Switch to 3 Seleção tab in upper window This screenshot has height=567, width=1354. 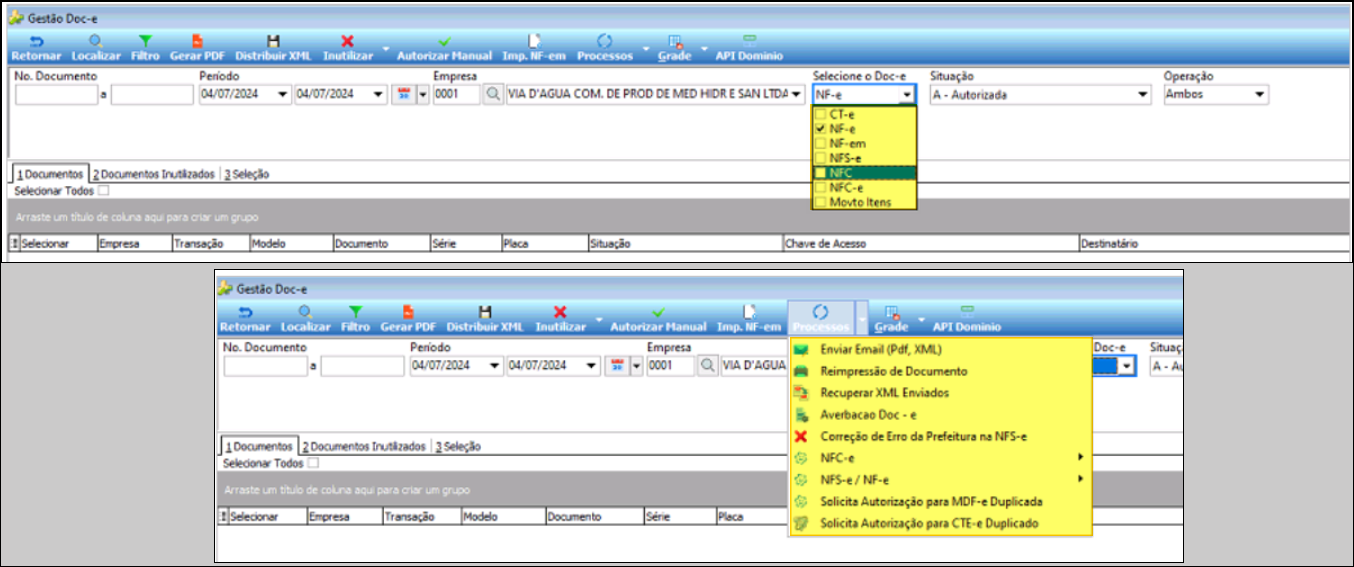click(247, 174)
